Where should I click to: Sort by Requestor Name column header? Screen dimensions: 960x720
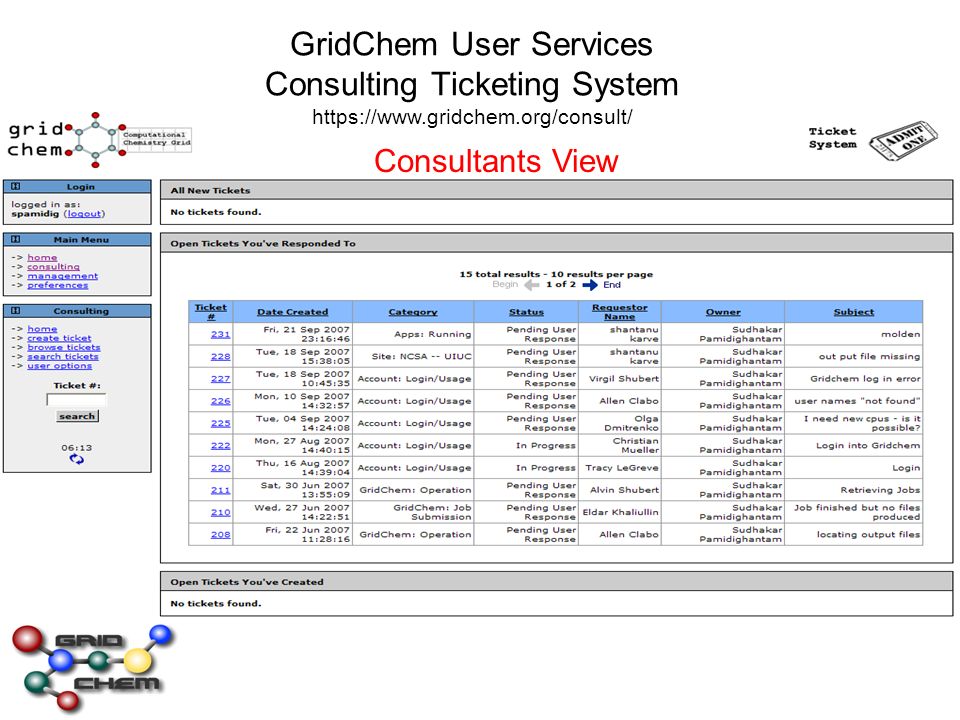pos(620,312)
